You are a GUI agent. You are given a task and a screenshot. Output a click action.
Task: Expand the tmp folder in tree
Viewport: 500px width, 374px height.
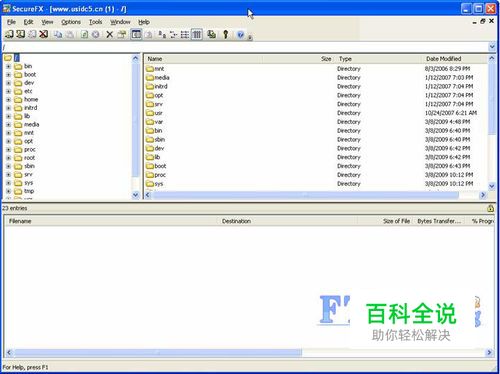point(8,191)
